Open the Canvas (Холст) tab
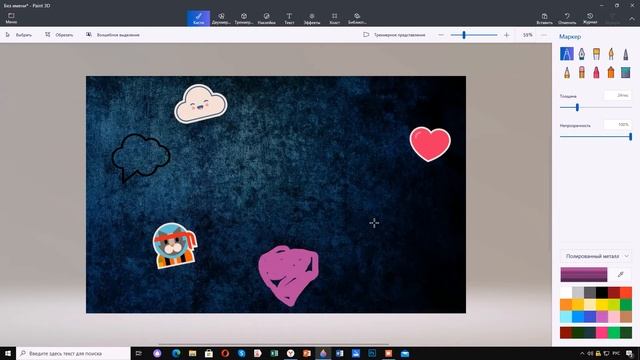Viewport: 640px width, 360px height. (334, 18)
